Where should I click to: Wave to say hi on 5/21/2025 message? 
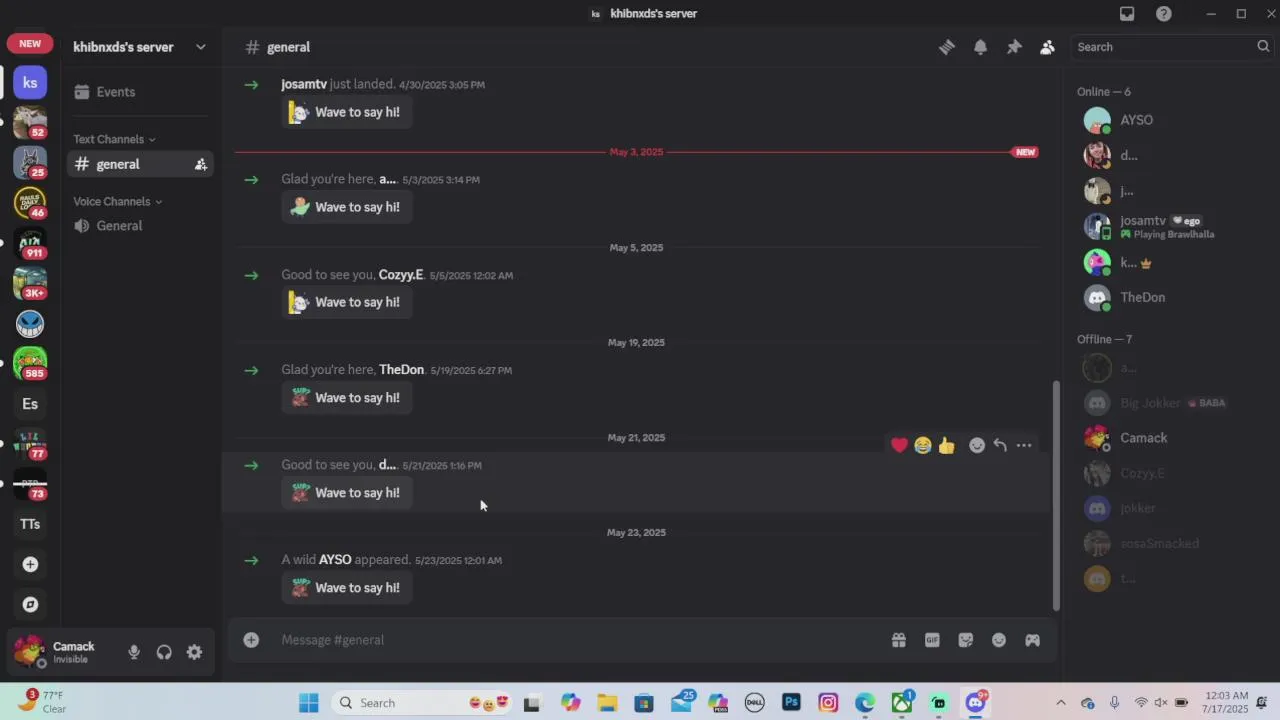point(347,493)
